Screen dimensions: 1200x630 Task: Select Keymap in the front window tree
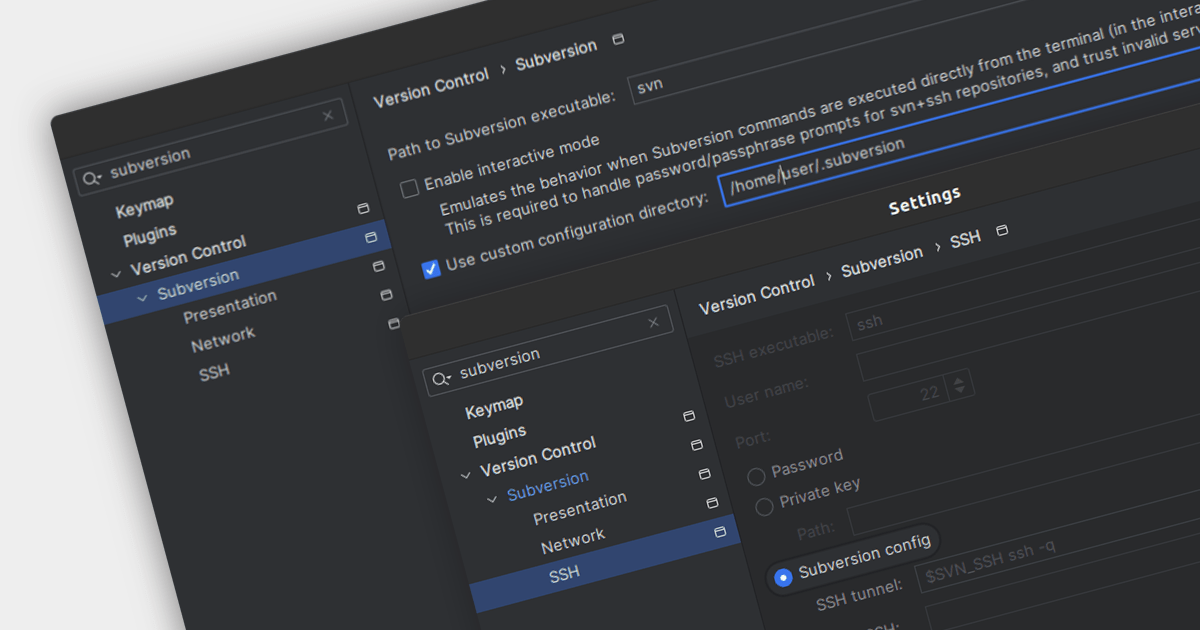[494, 405]
